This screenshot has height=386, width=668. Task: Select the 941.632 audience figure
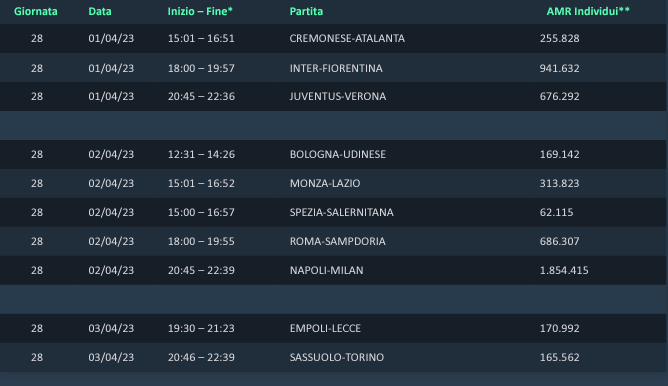[x=559, y=68]
